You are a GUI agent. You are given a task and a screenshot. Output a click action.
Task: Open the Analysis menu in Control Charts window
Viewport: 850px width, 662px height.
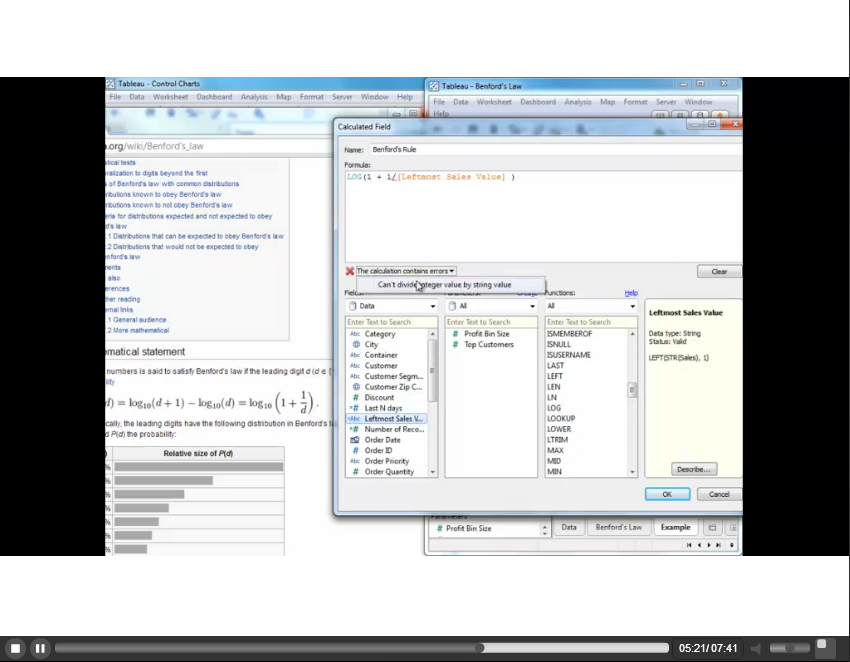254,97
